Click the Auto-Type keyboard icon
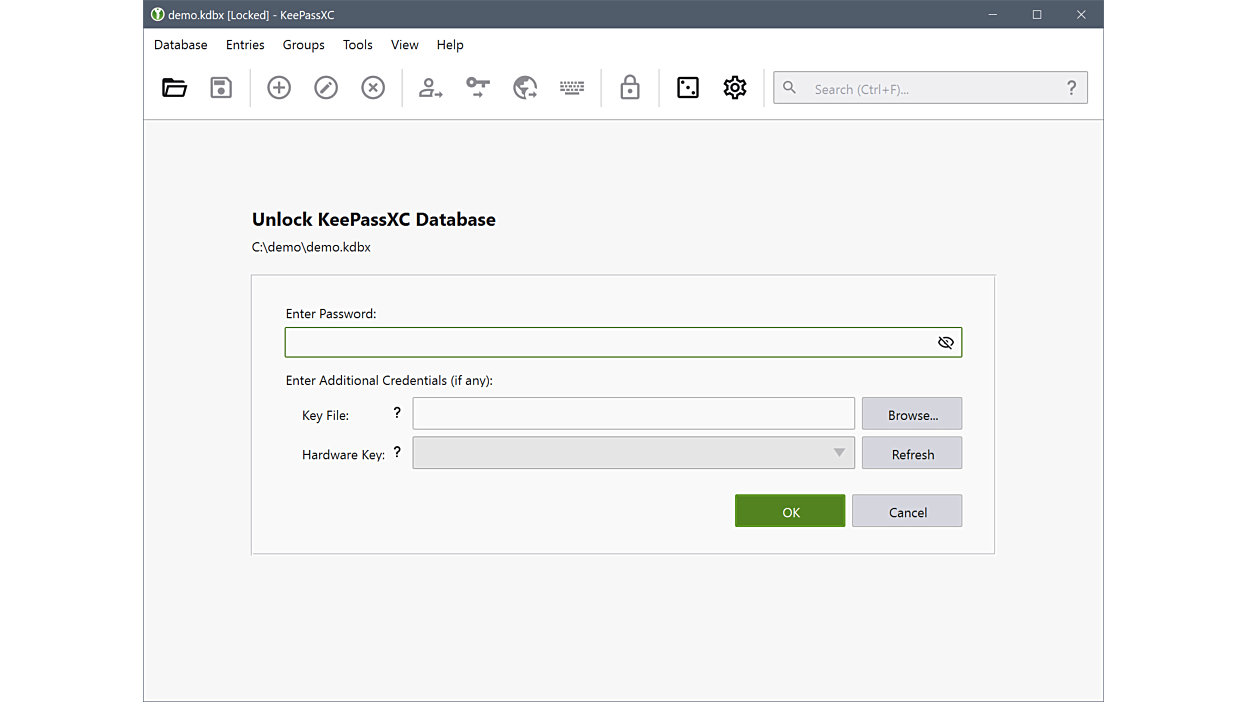Viewport: 1248px width, 702px height. tap(572, 88)
